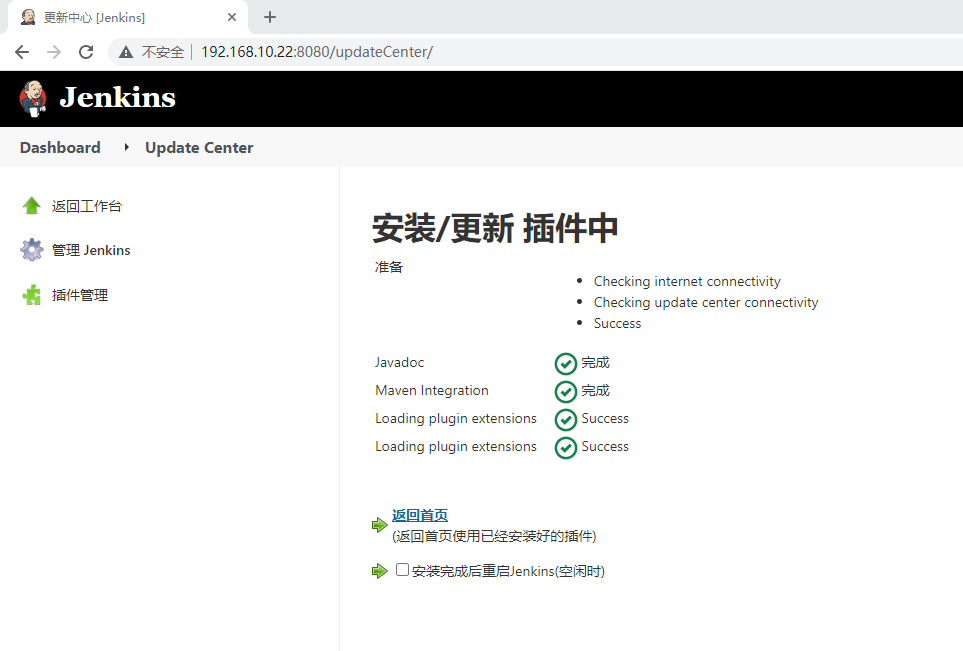Open 插件管理 in sidebar

coord(80,295)
